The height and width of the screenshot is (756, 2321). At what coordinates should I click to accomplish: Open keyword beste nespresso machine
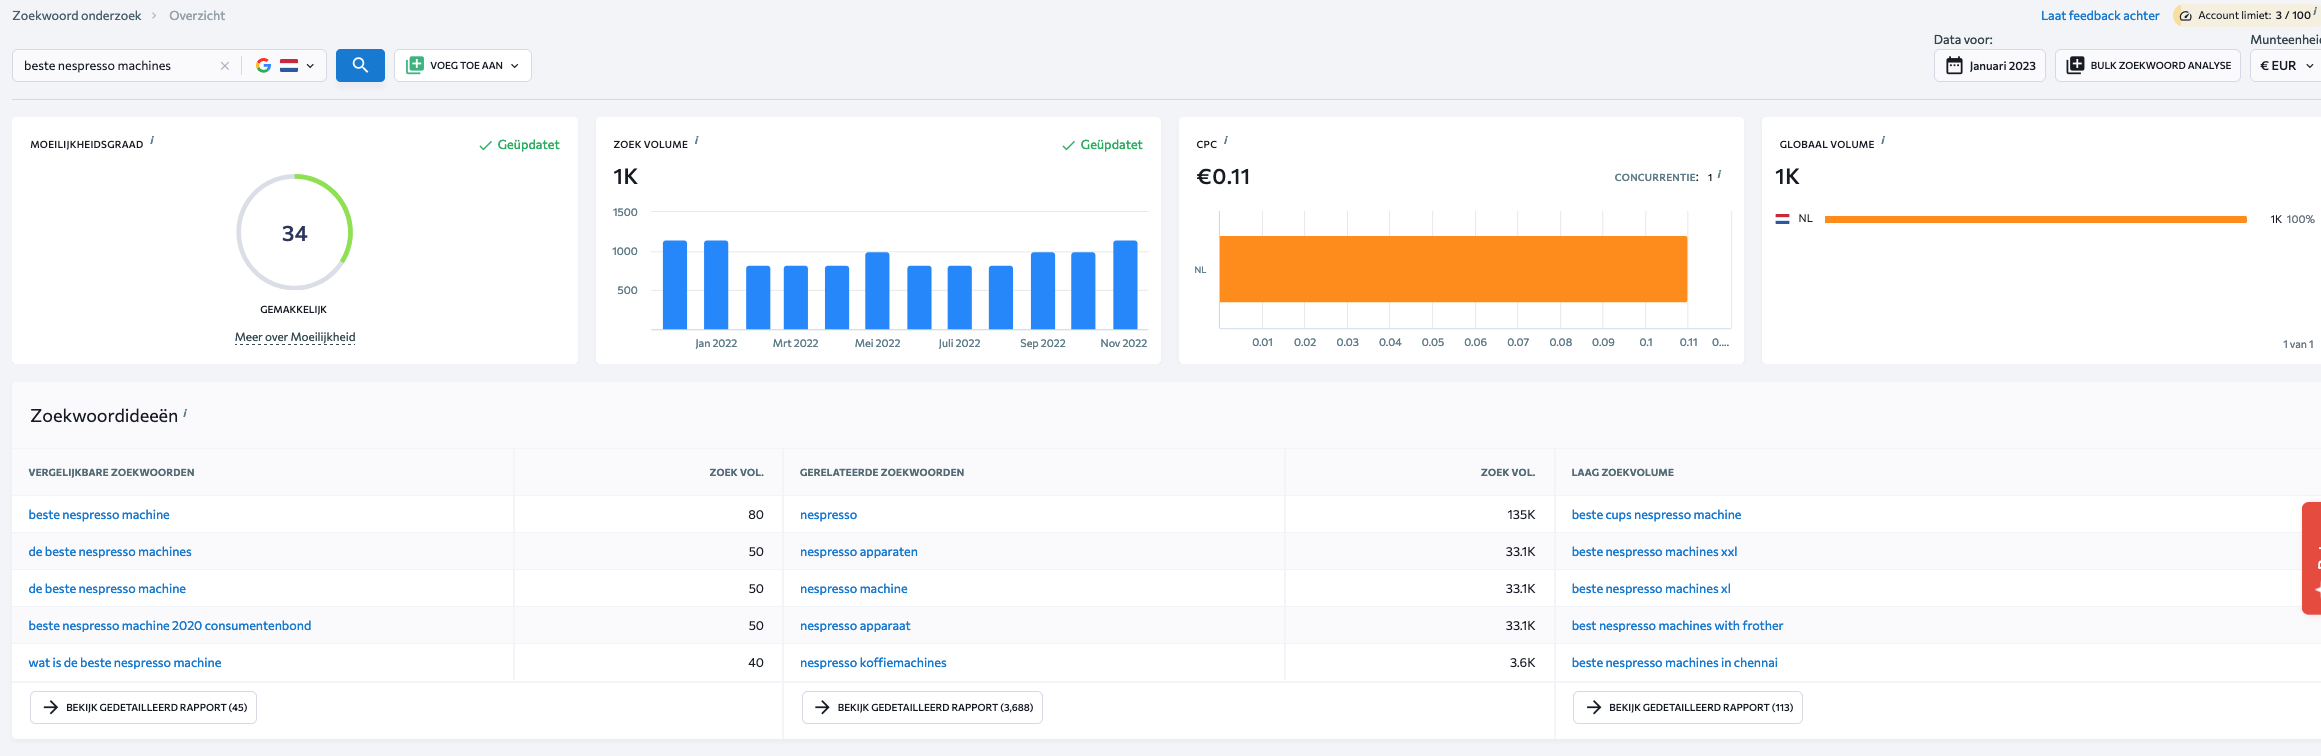tap(99, 515)
